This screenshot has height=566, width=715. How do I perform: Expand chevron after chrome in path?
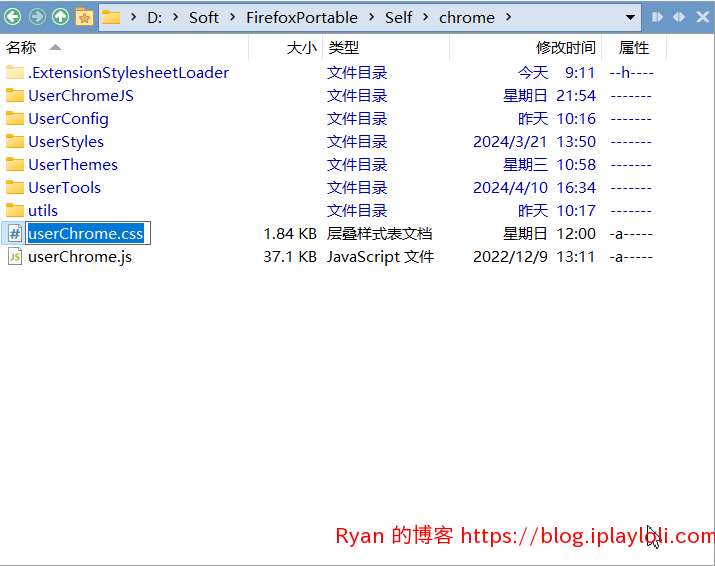[508, 17]
